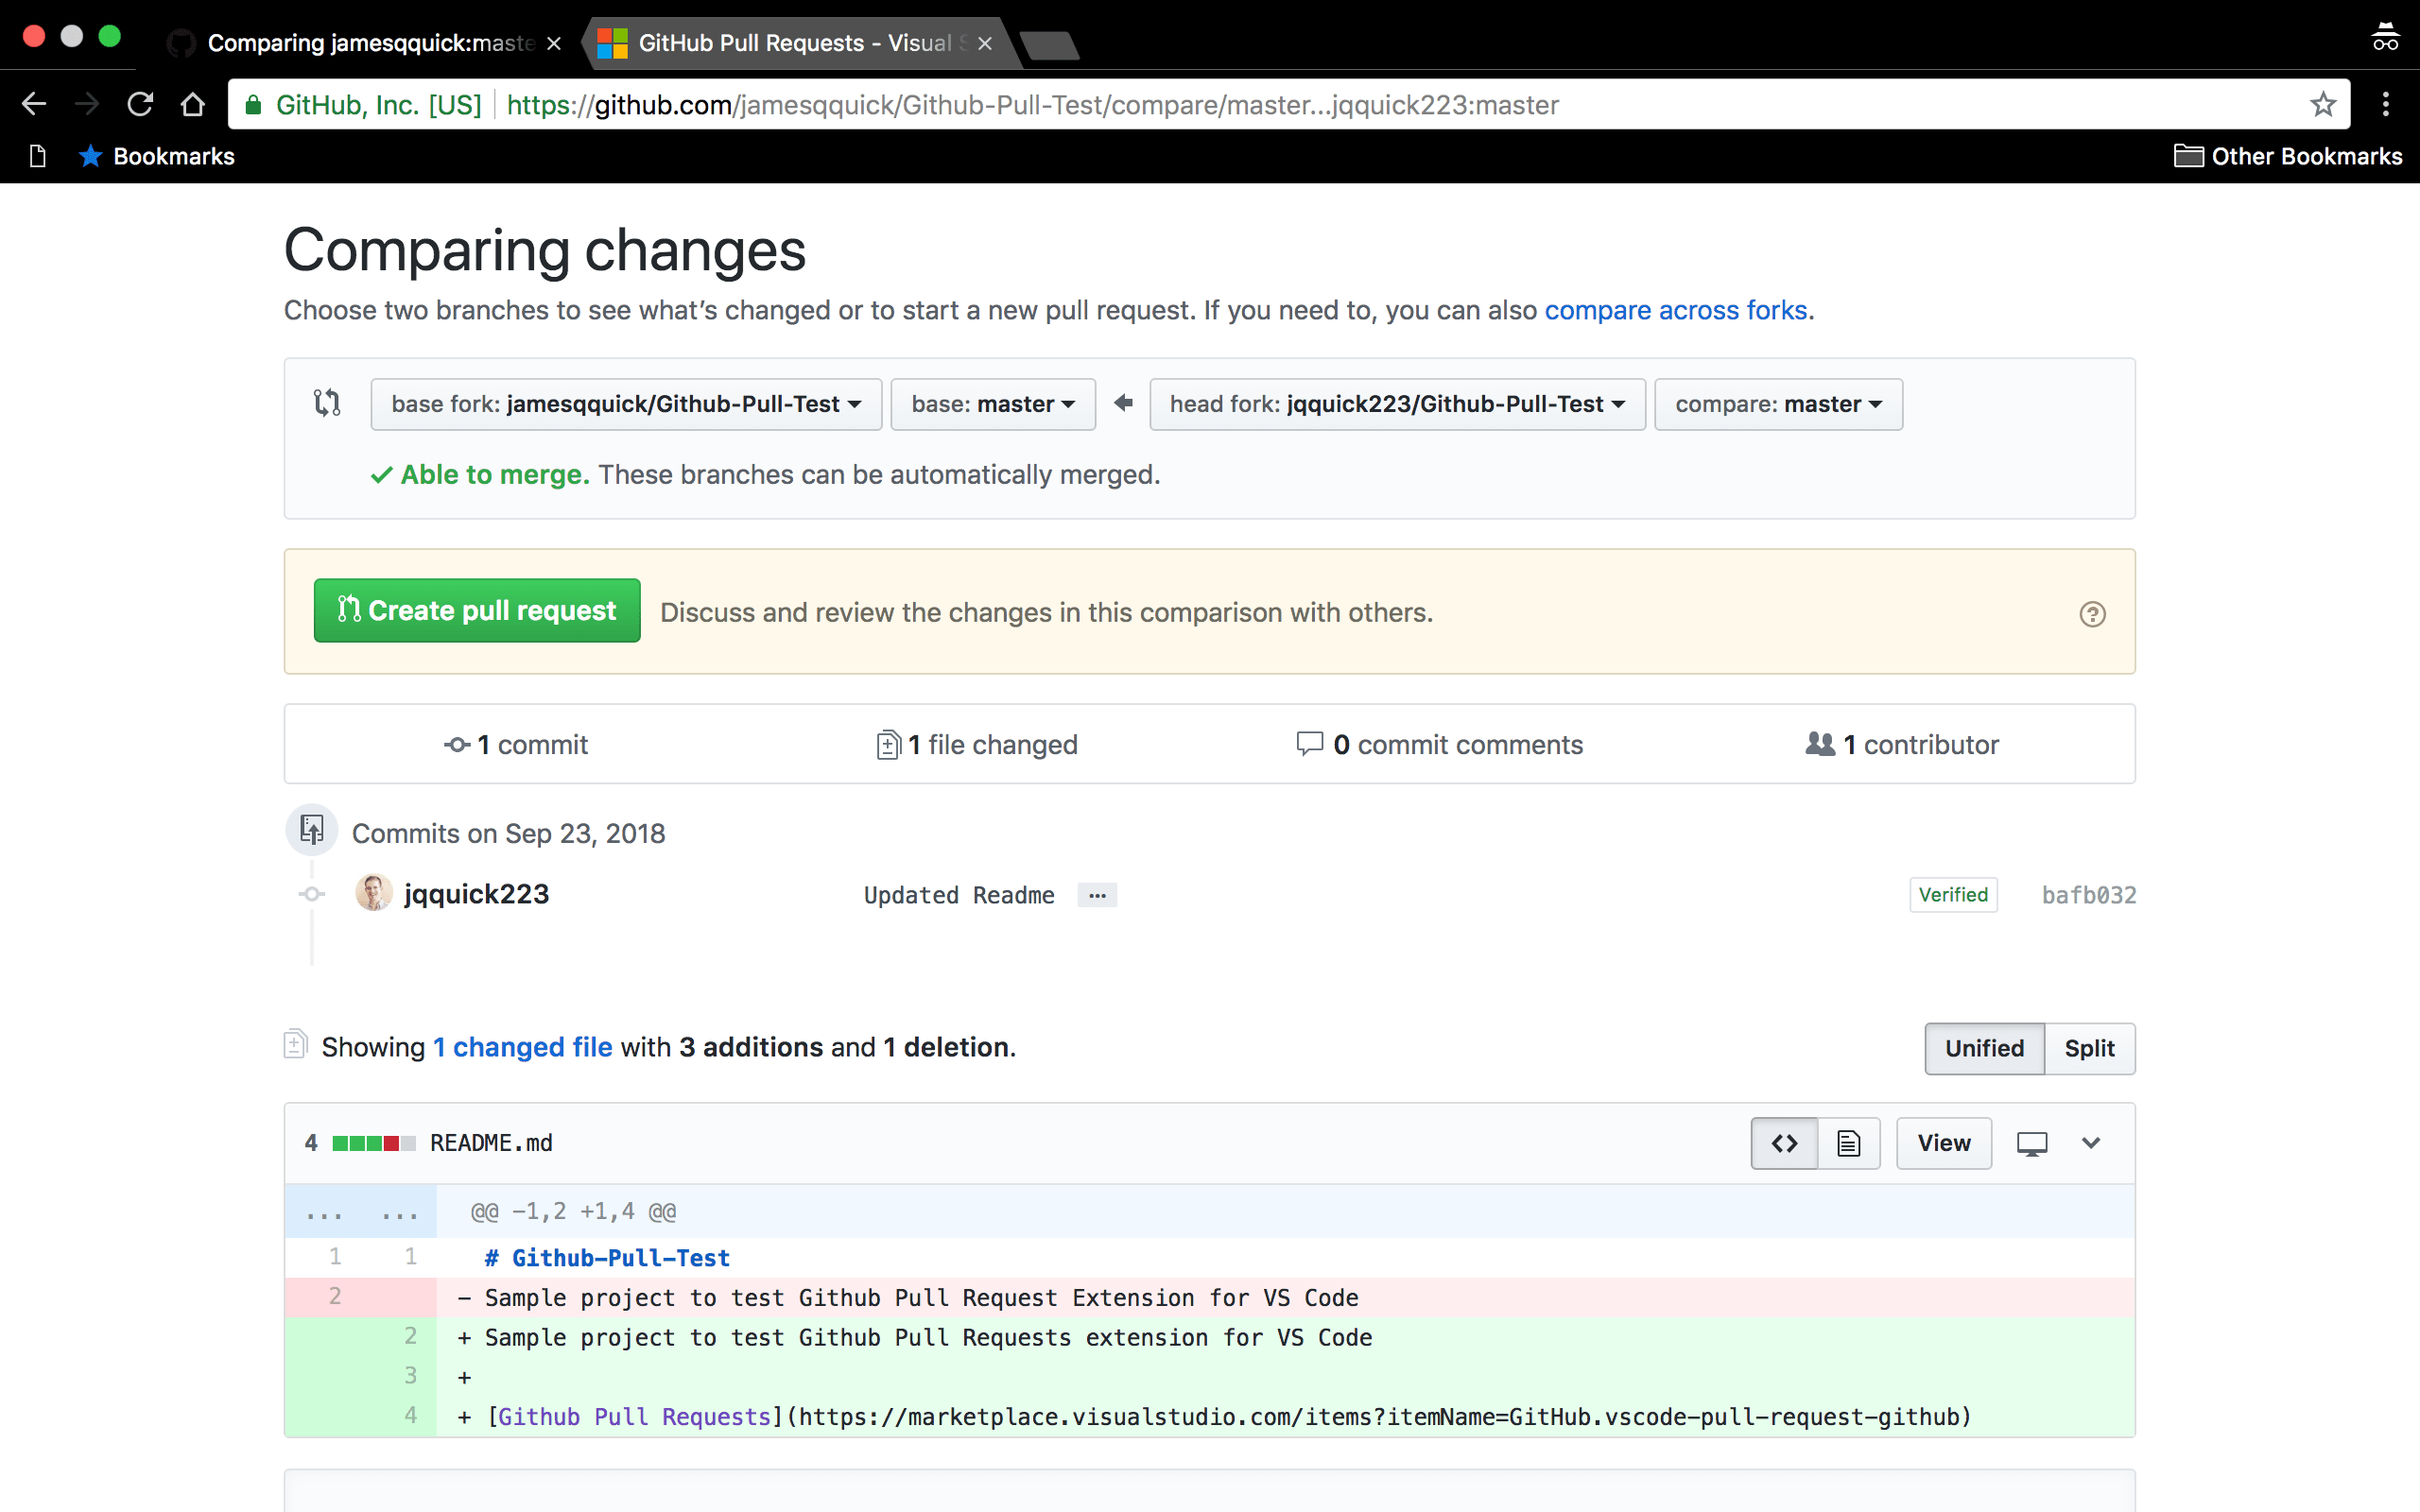Open Updated Readme commit link

(959, 895)
